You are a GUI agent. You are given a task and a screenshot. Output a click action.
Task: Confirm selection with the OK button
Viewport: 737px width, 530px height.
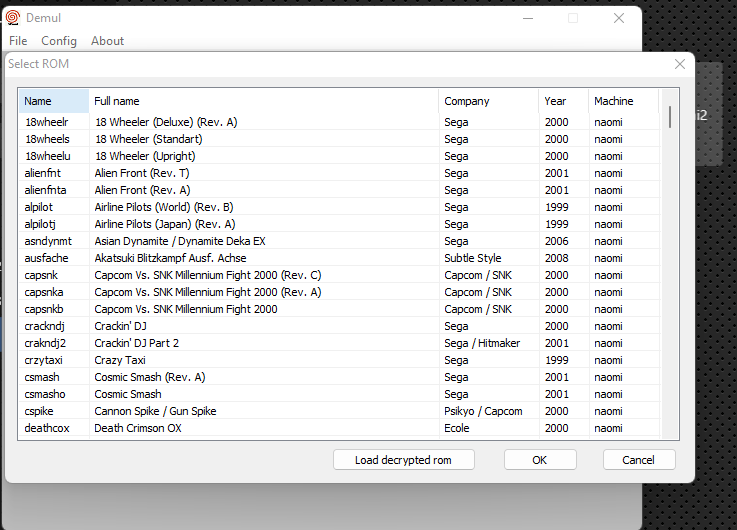click(540, 460)
